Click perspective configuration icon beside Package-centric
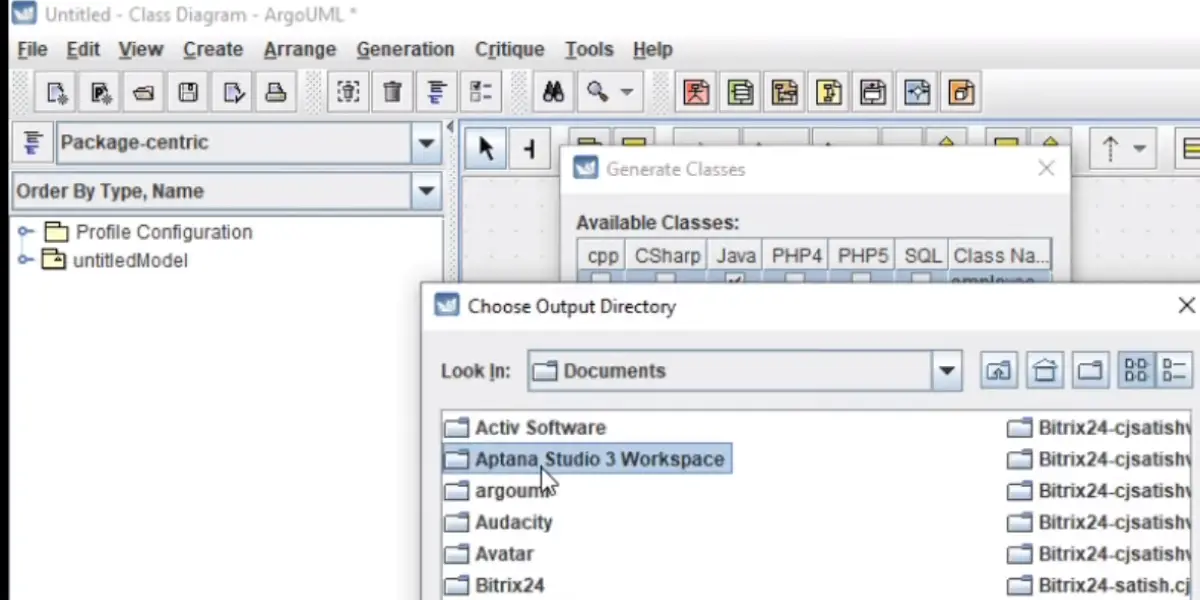 tap(32, 142)
